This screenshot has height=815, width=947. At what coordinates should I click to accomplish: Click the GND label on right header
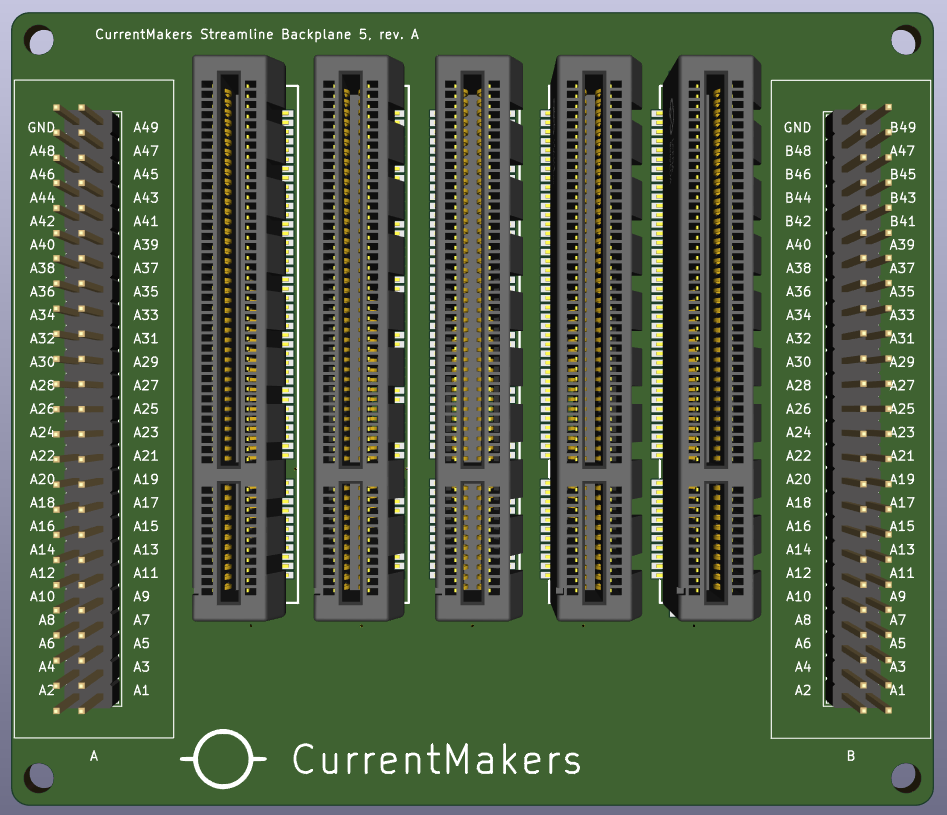tap(798, 128)
